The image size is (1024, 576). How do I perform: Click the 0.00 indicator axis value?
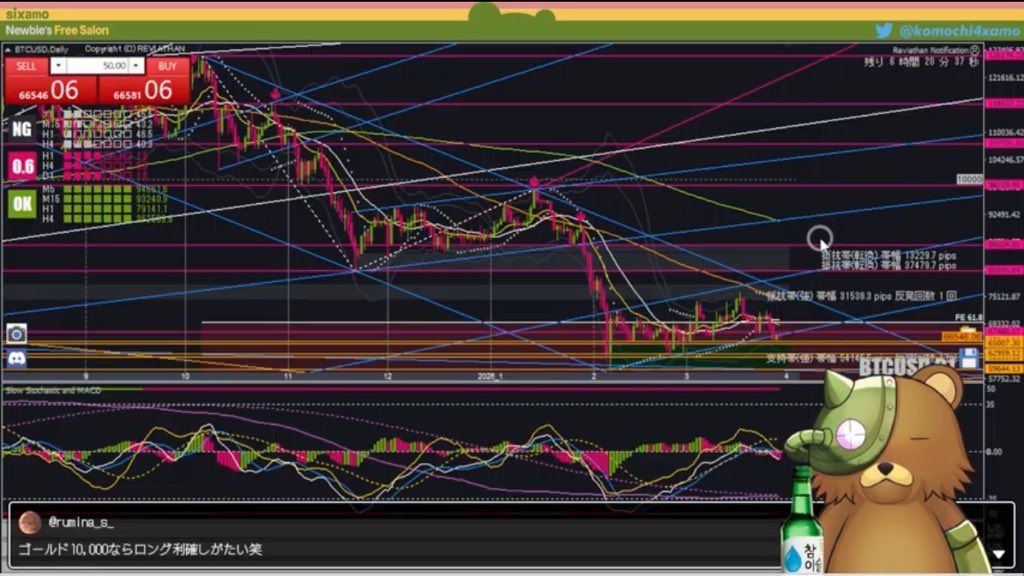(994, 451)
